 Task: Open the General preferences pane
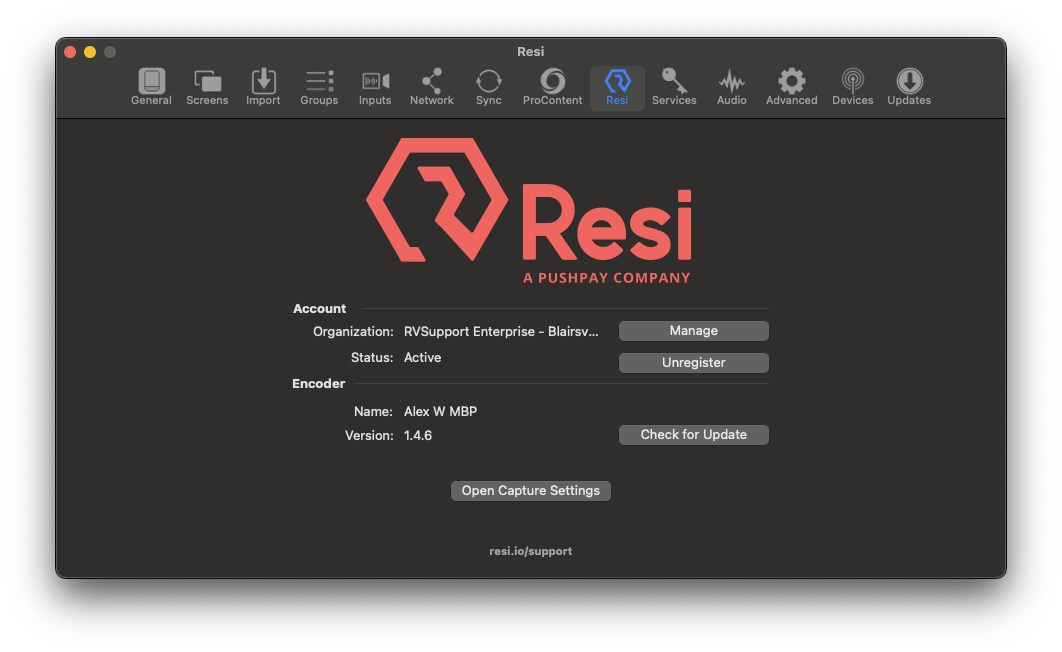(151, 87)
